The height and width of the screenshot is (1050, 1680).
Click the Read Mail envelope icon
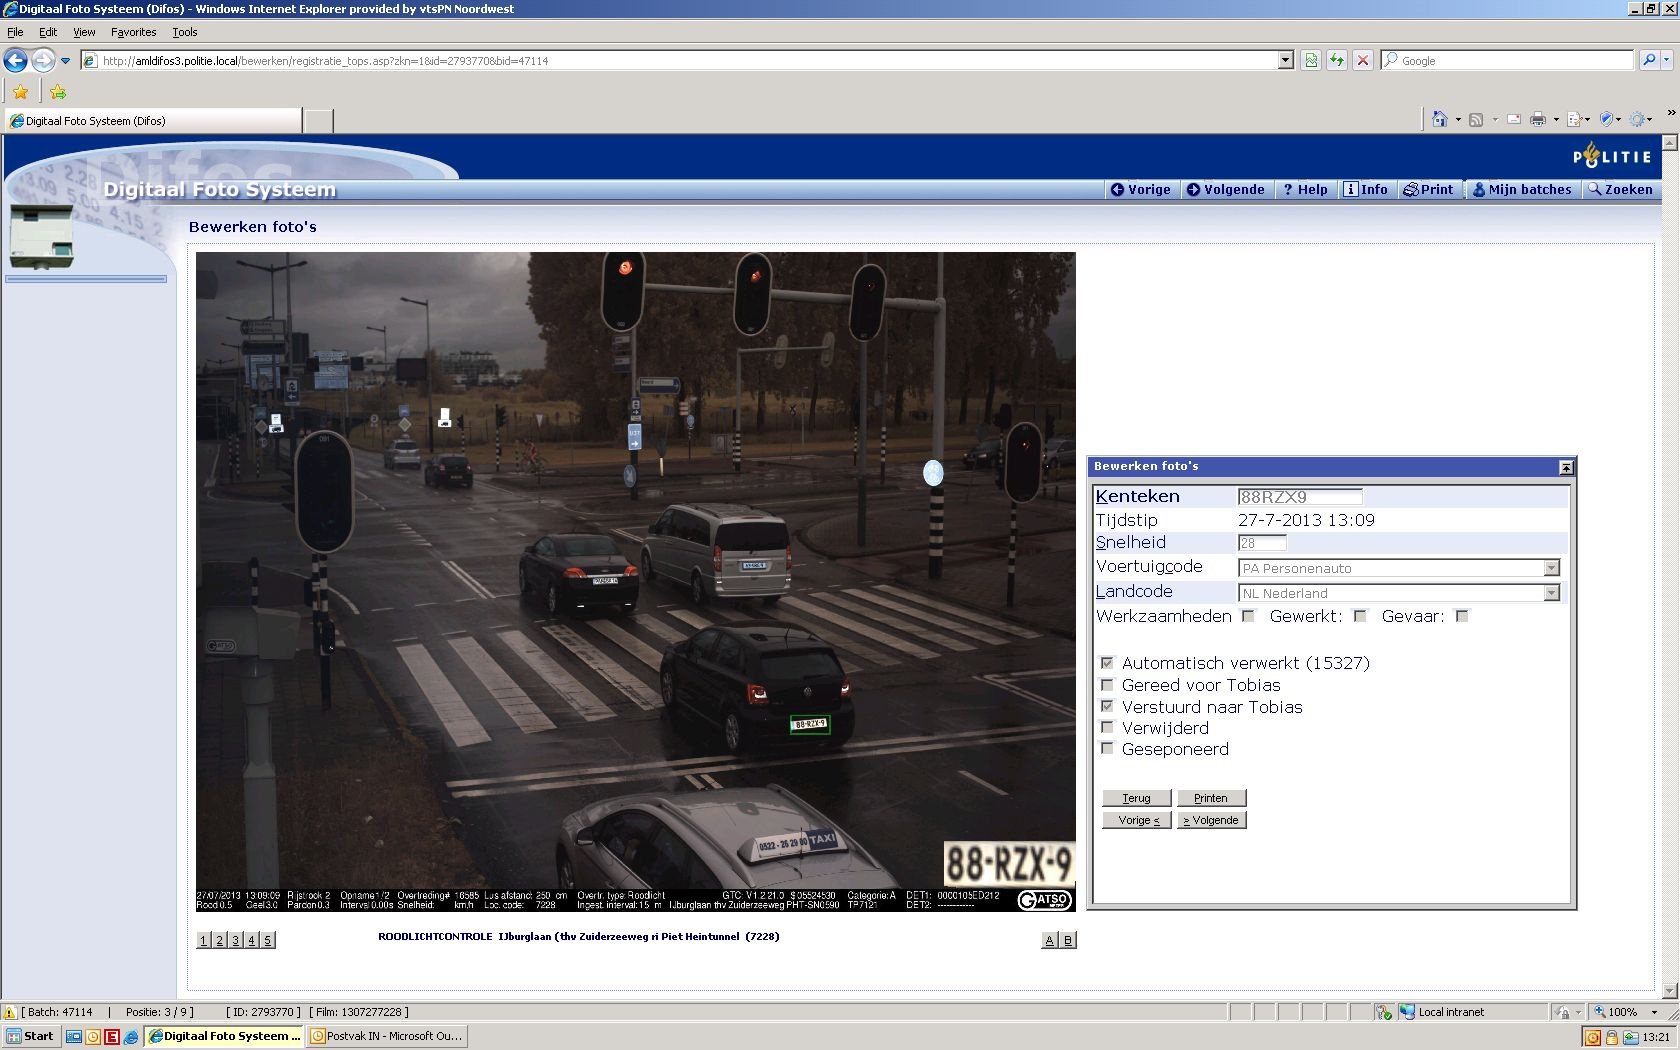1514,119
